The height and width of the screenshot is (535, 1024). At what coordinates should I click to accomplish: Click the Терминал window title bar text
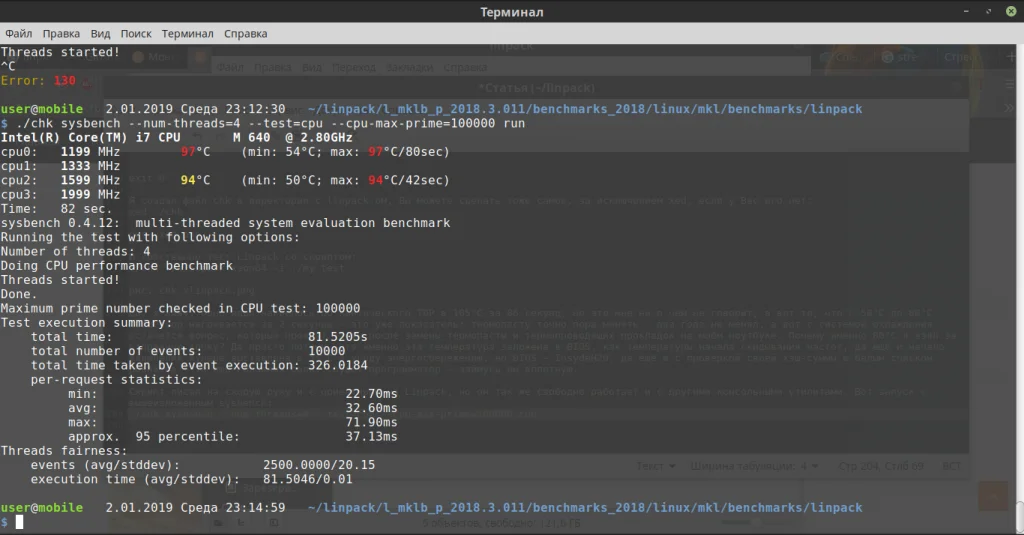coord(512,12)
